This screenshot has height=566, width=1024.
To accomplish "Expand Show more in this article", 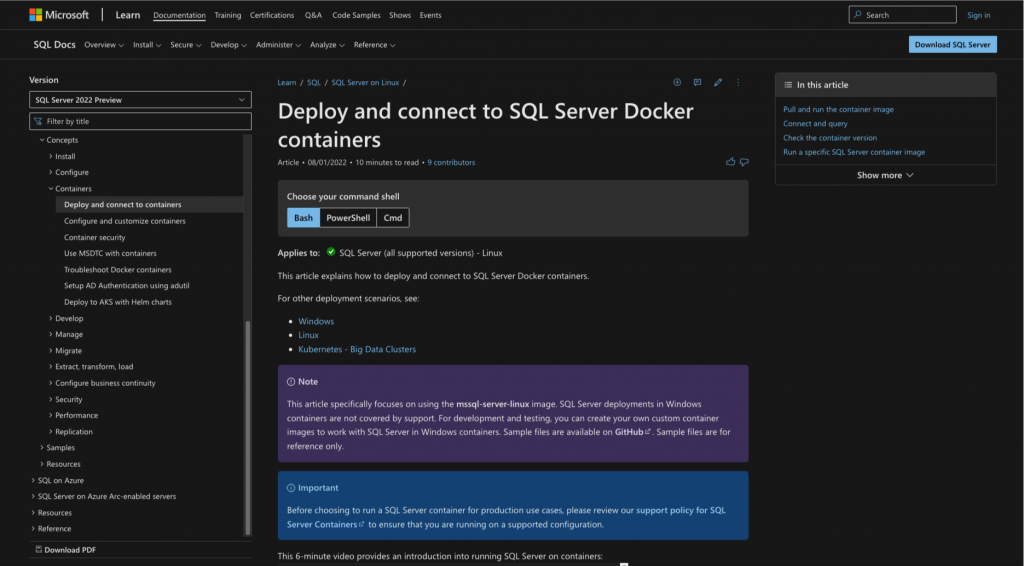I will coord(885,175).
